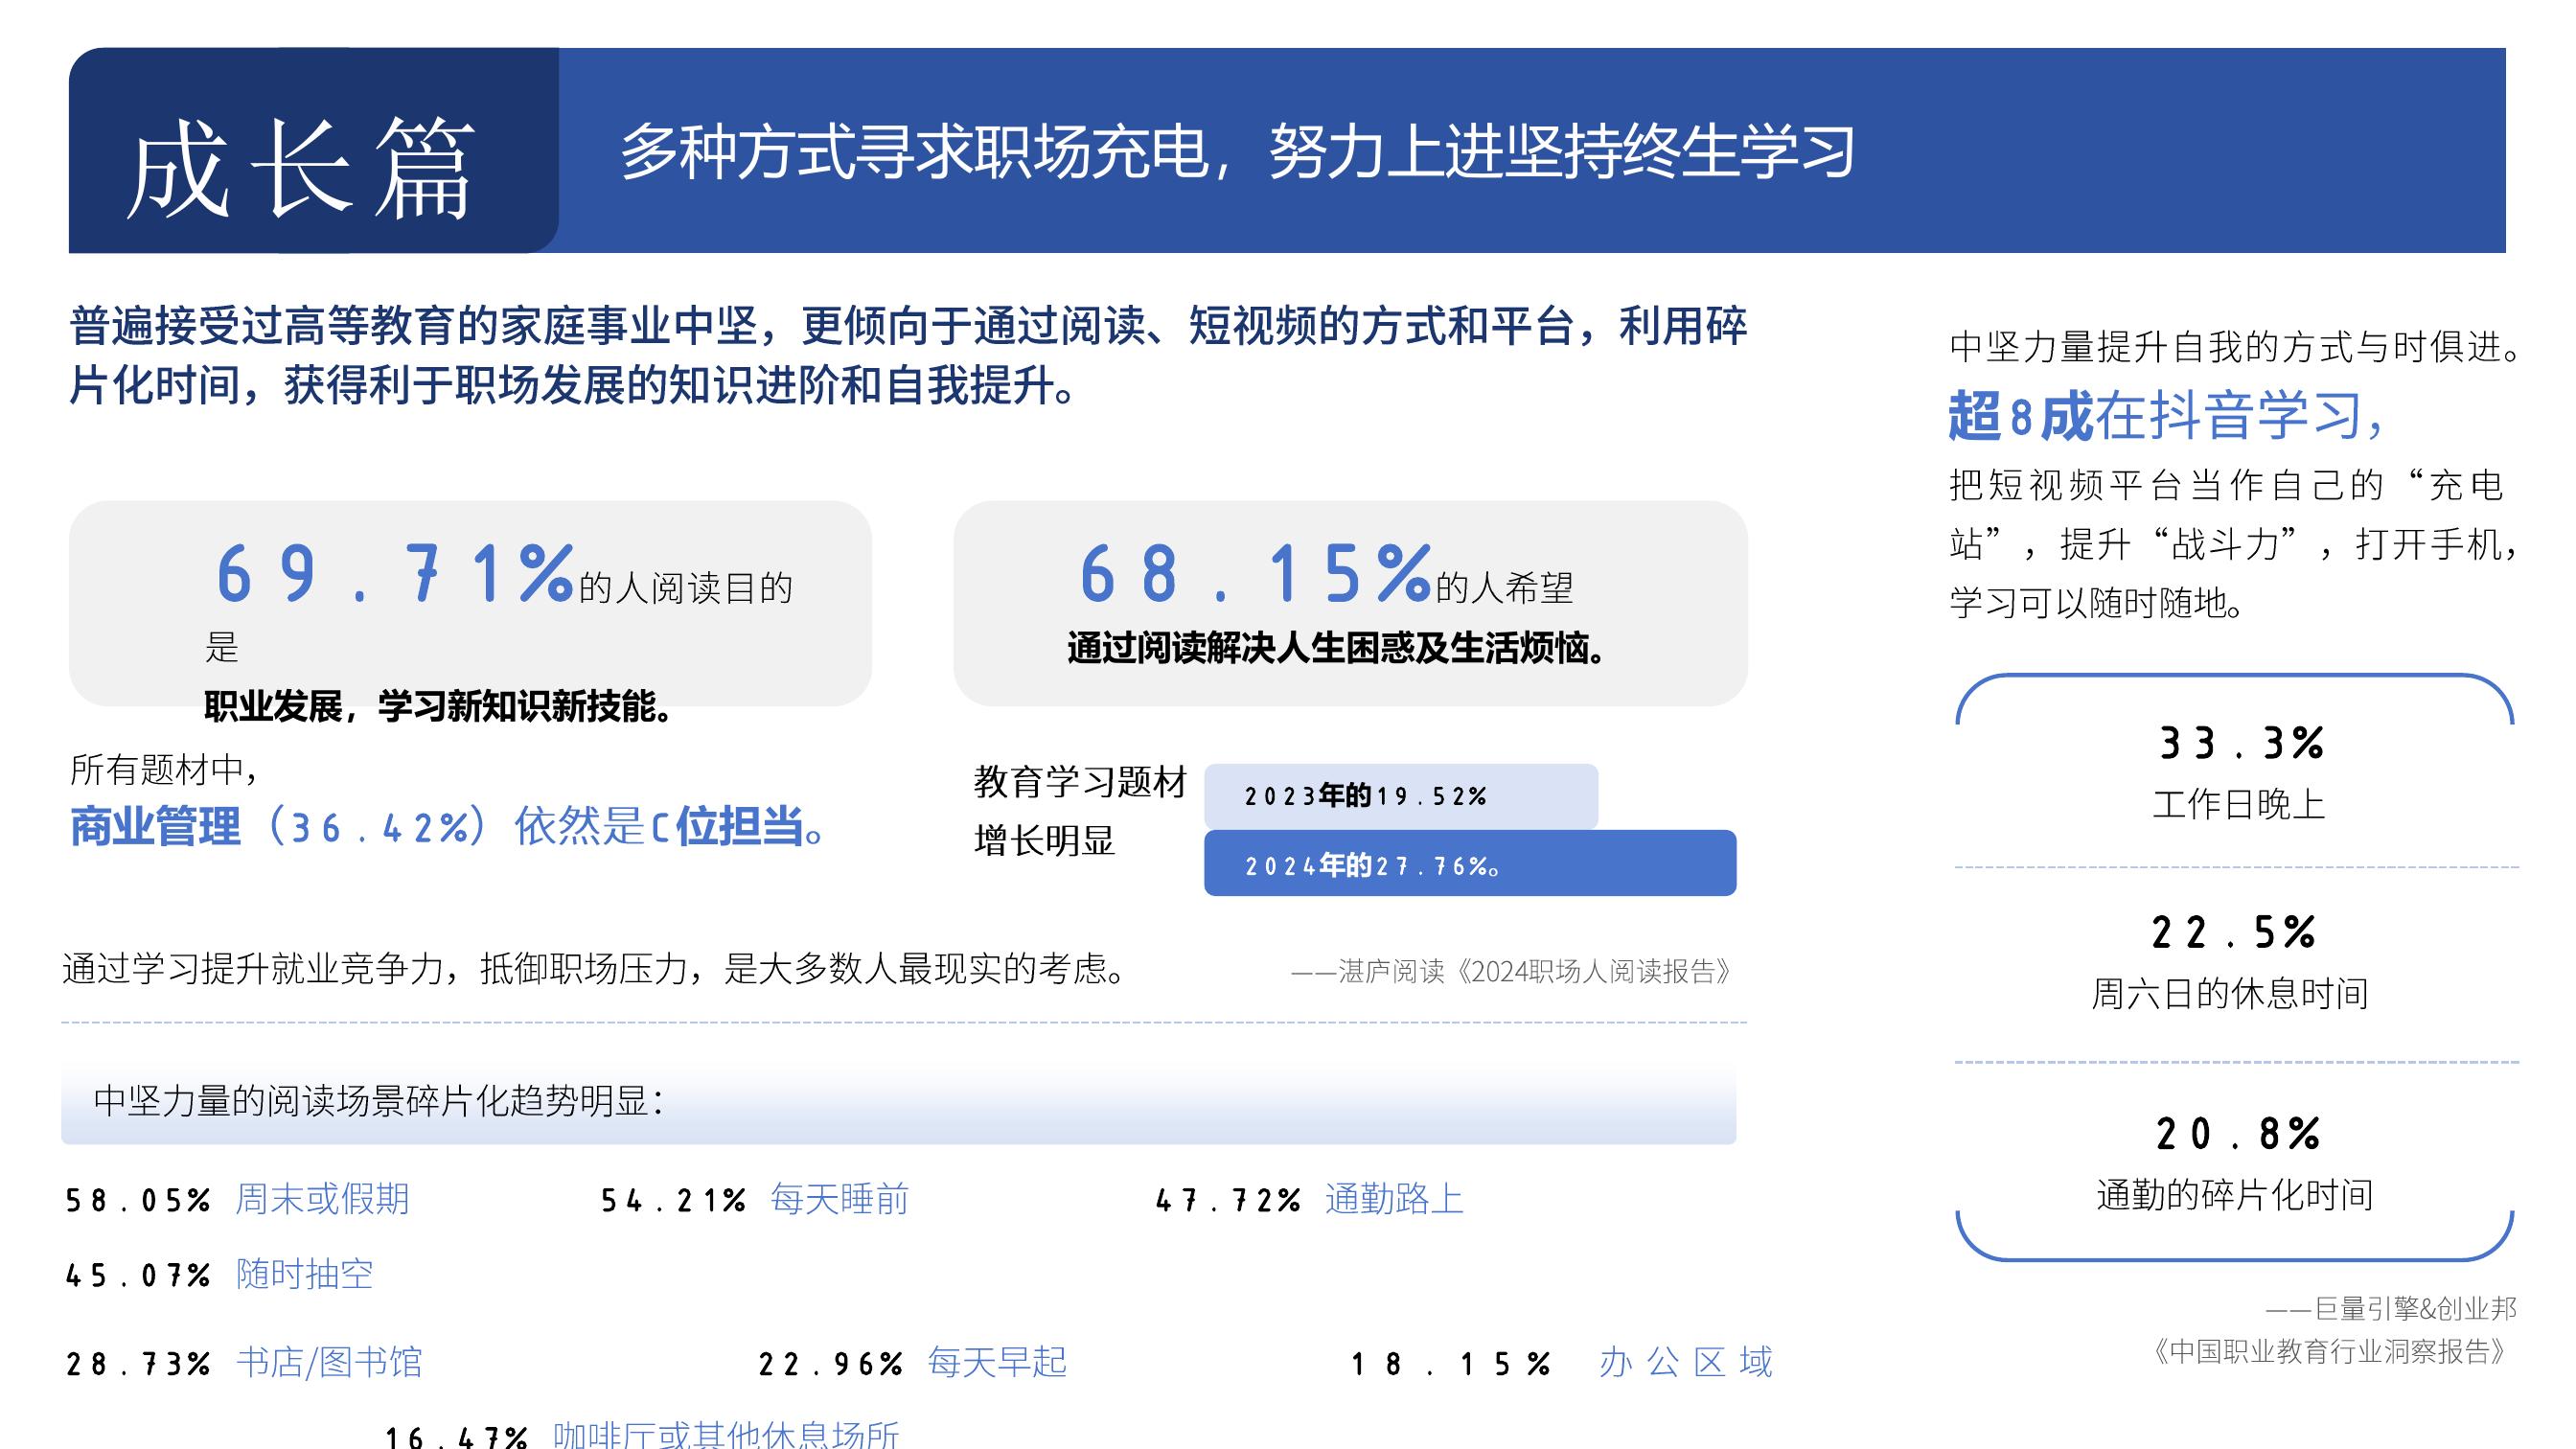Viewport: 2576px width, 1449px height.
Task: Click the 22.5% figure
Action: [x=2233, y=932]
